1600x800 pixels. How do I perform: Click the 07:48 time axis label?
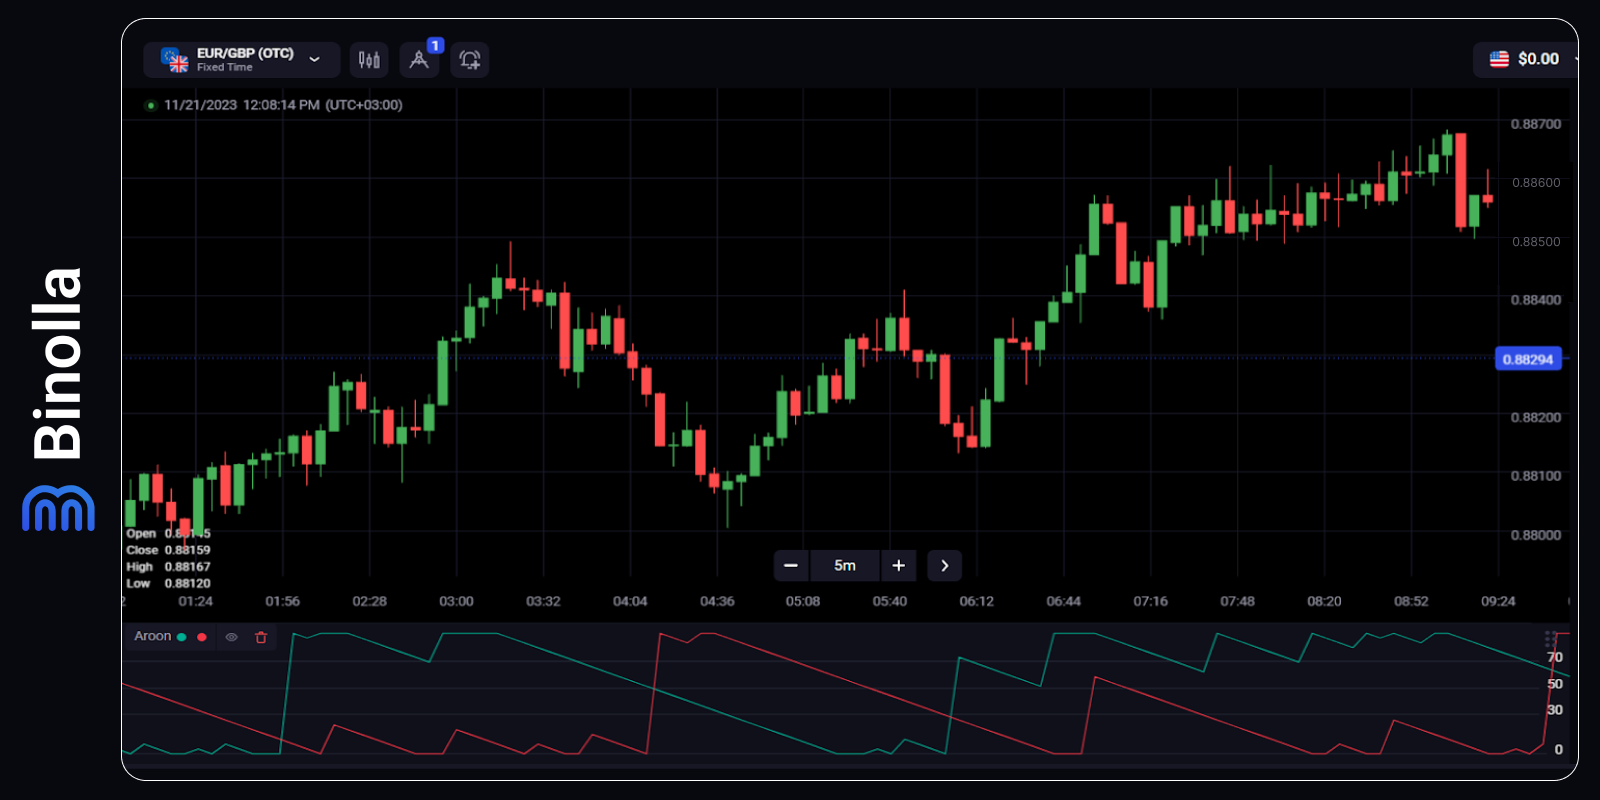[1237, 601]
